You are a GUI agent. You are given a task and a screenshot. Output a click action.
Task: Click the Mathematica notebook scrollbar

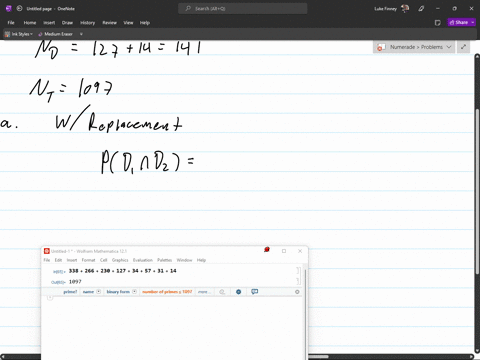(305, 313)
